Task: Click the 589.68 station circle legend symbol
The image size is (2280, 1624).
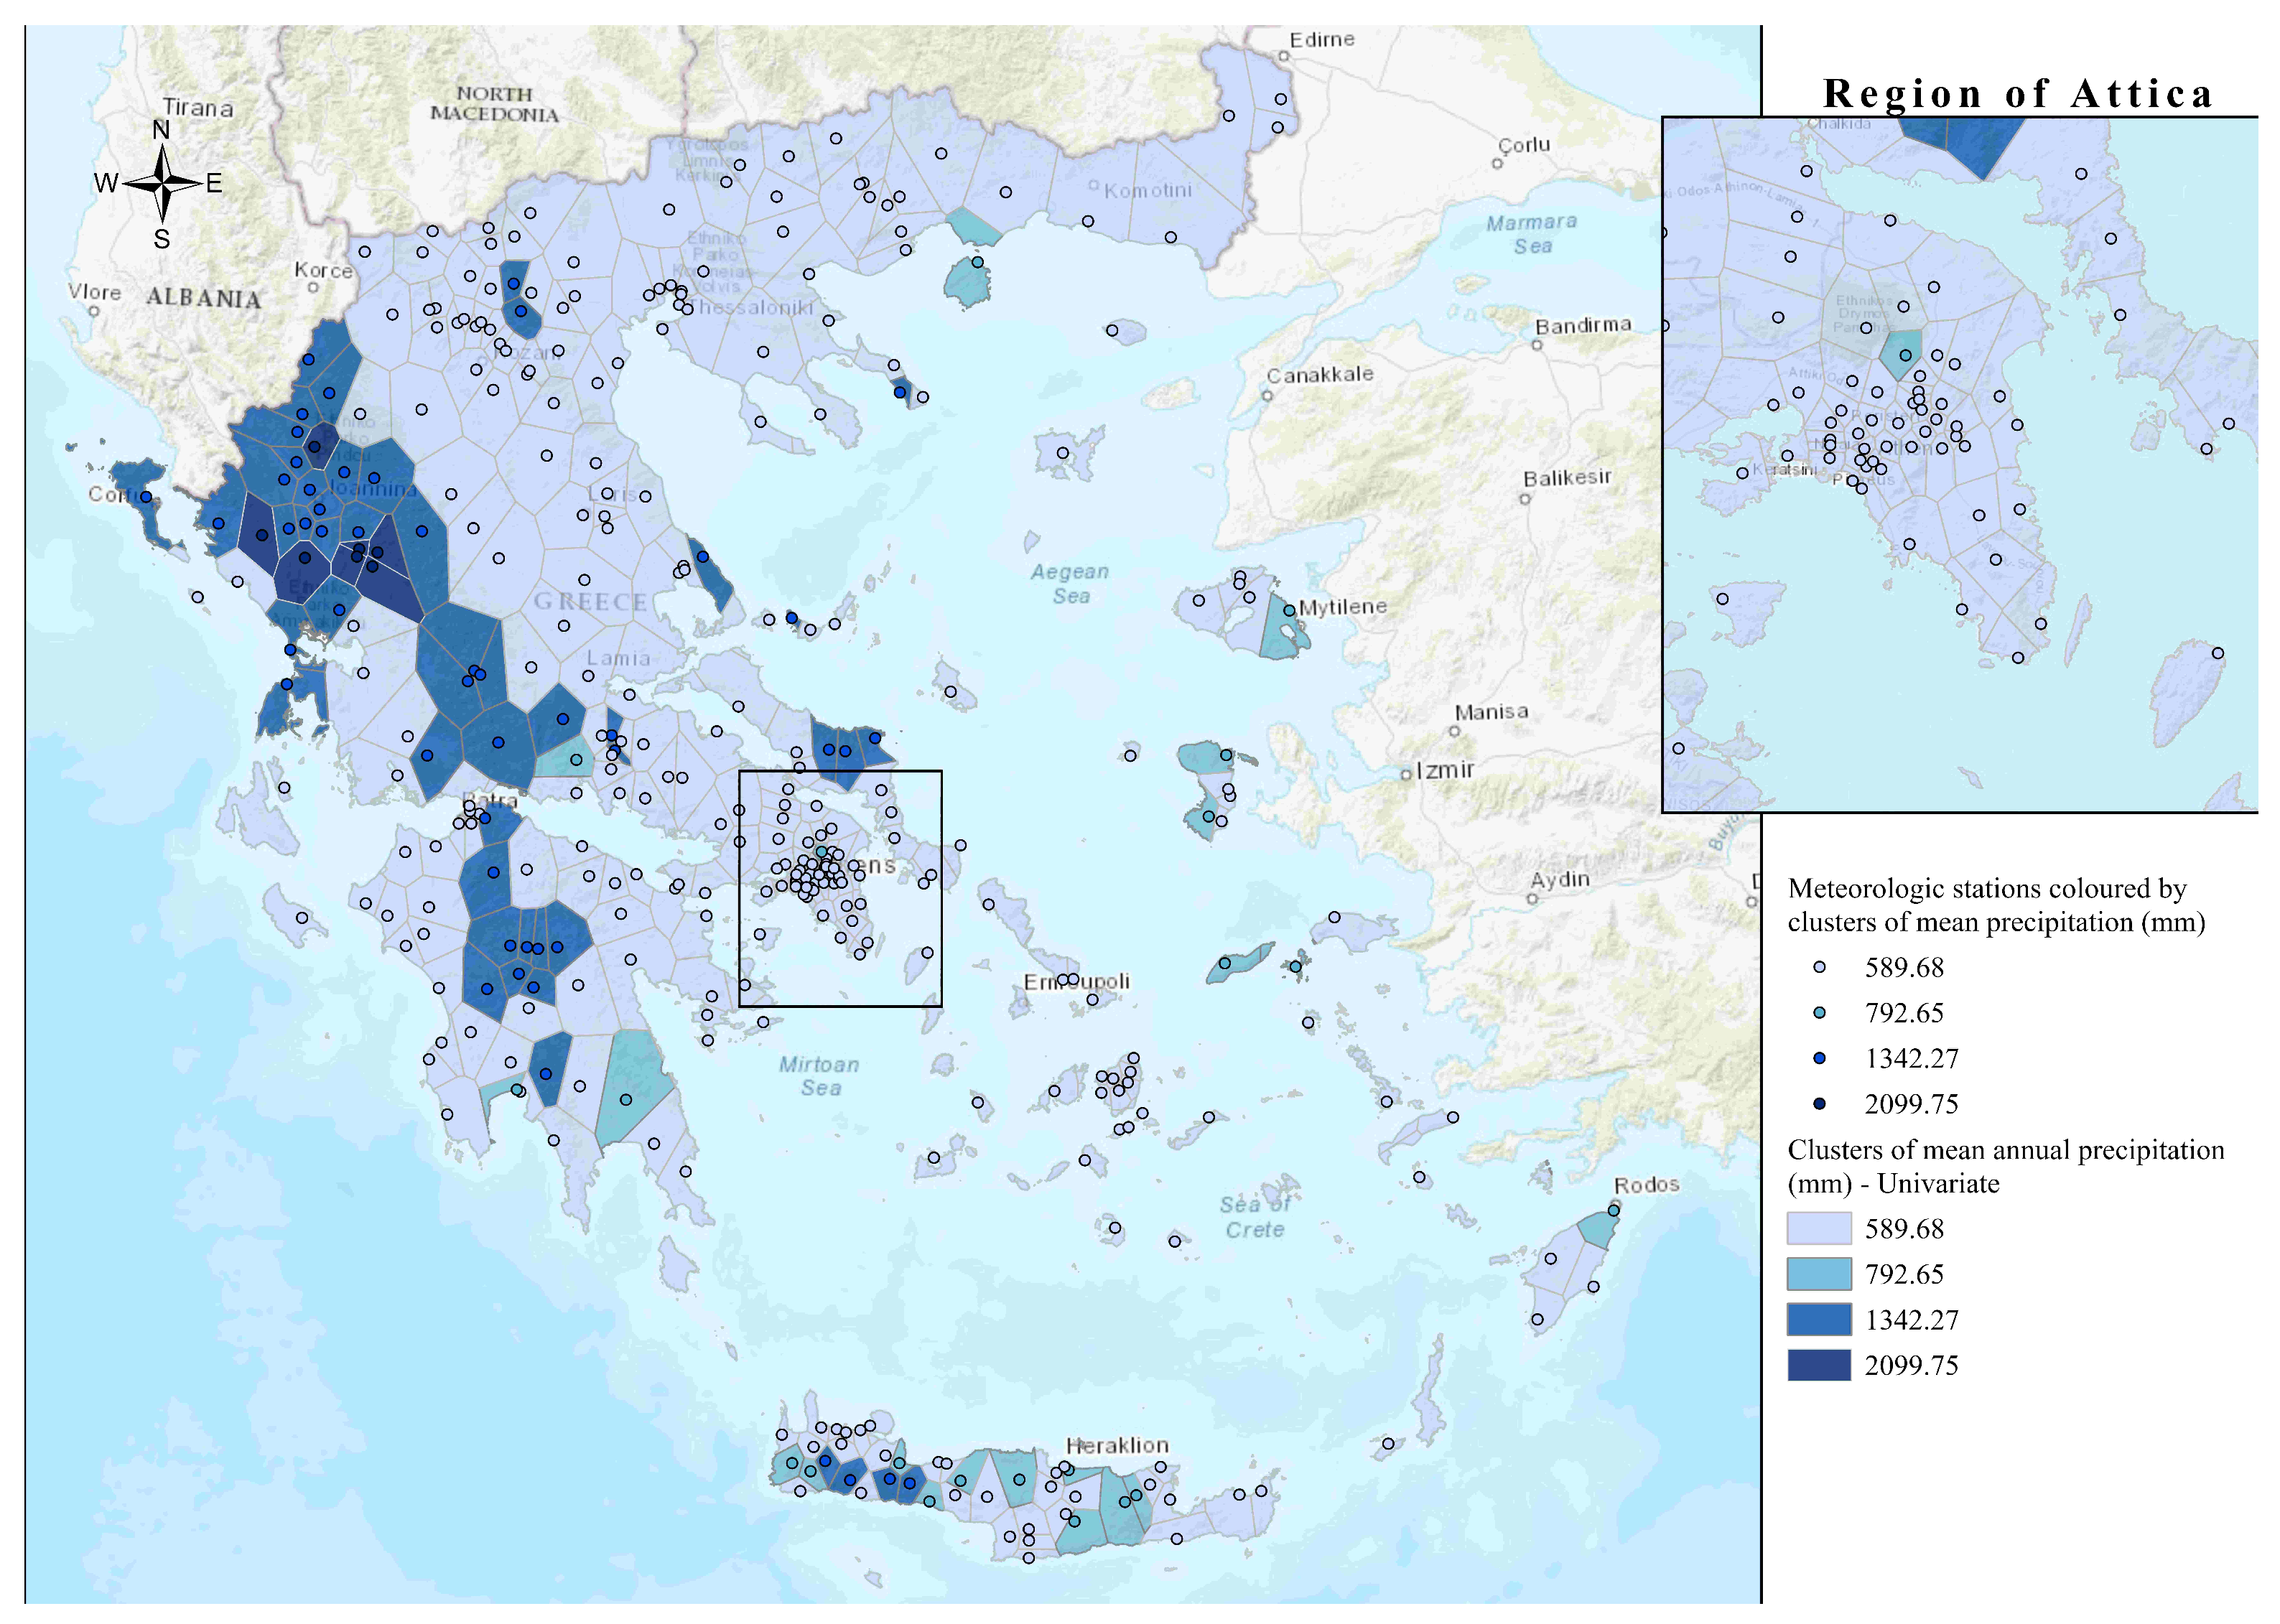Action: [x=1819, y=967]
